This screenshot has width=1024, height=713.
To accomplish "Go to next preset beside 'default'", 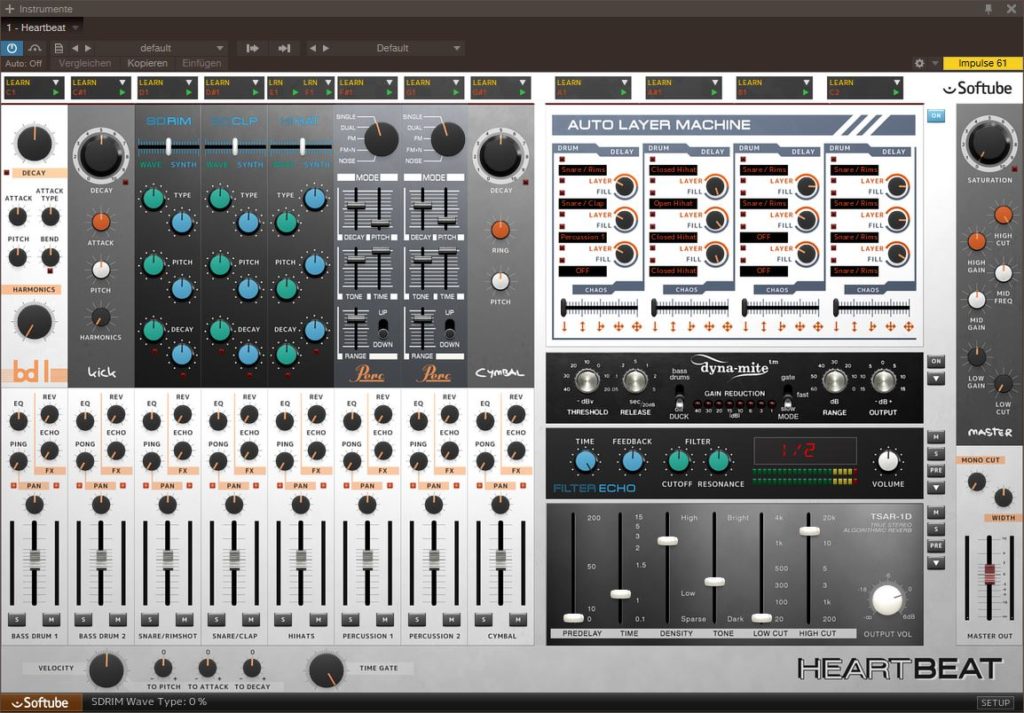I will tap(88, 48).
